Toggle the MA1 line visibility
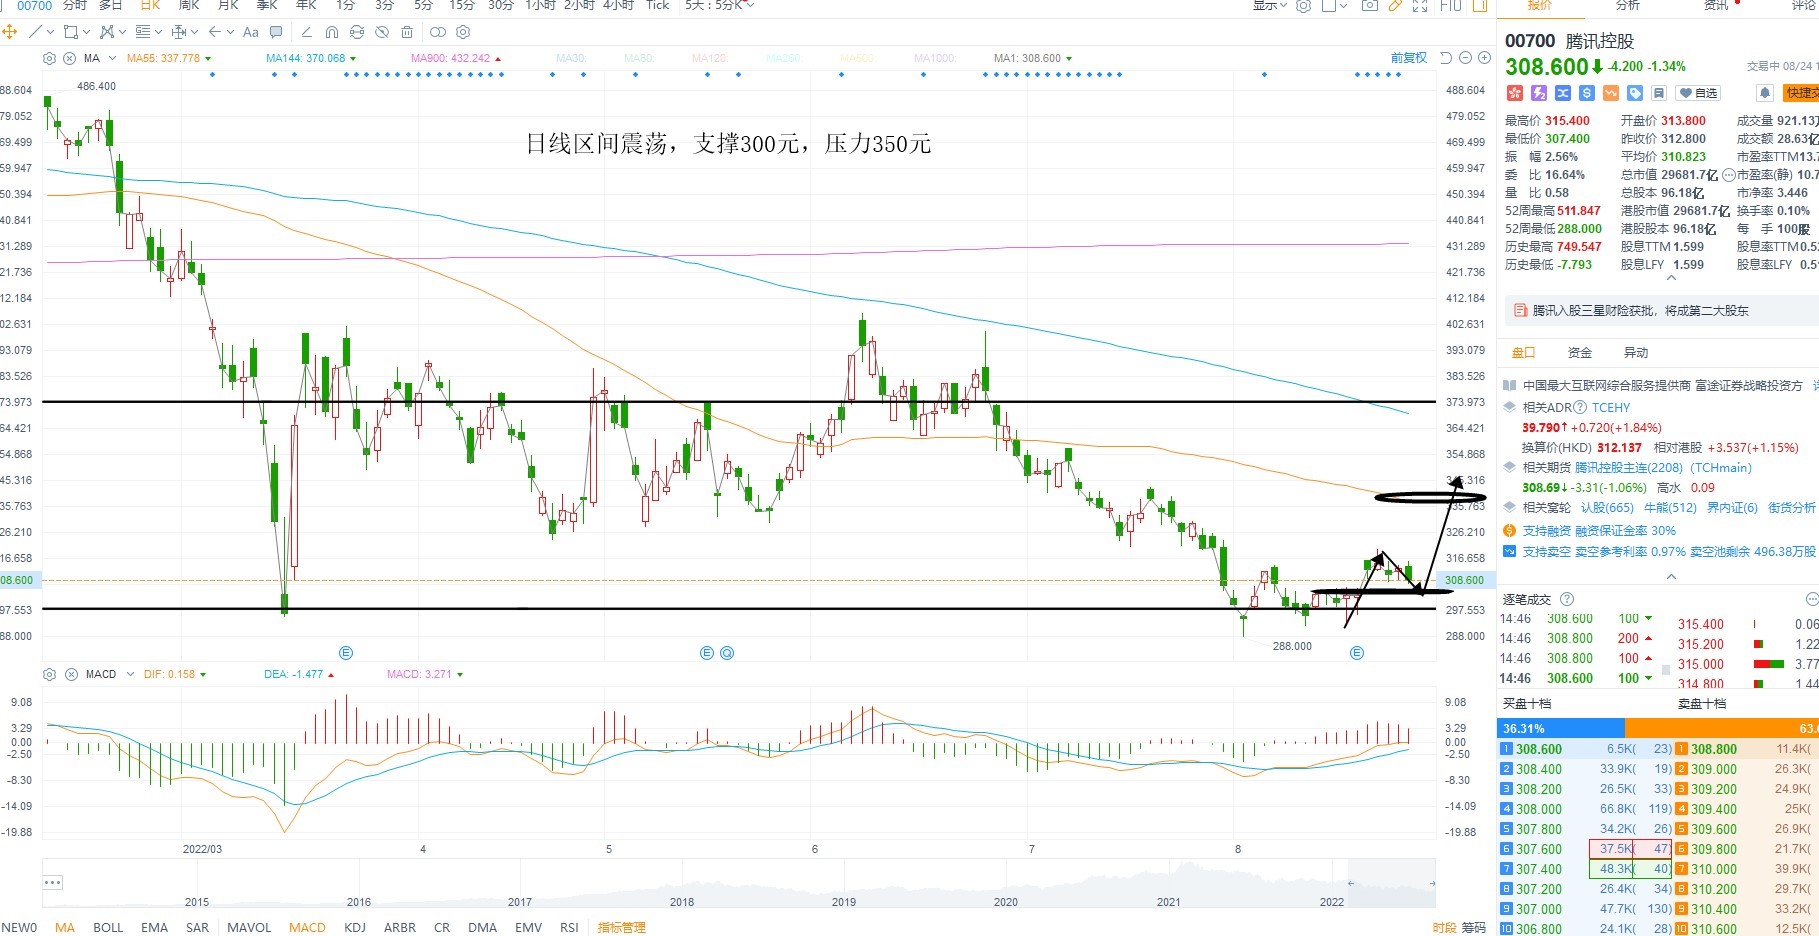 coord(1032,58)
